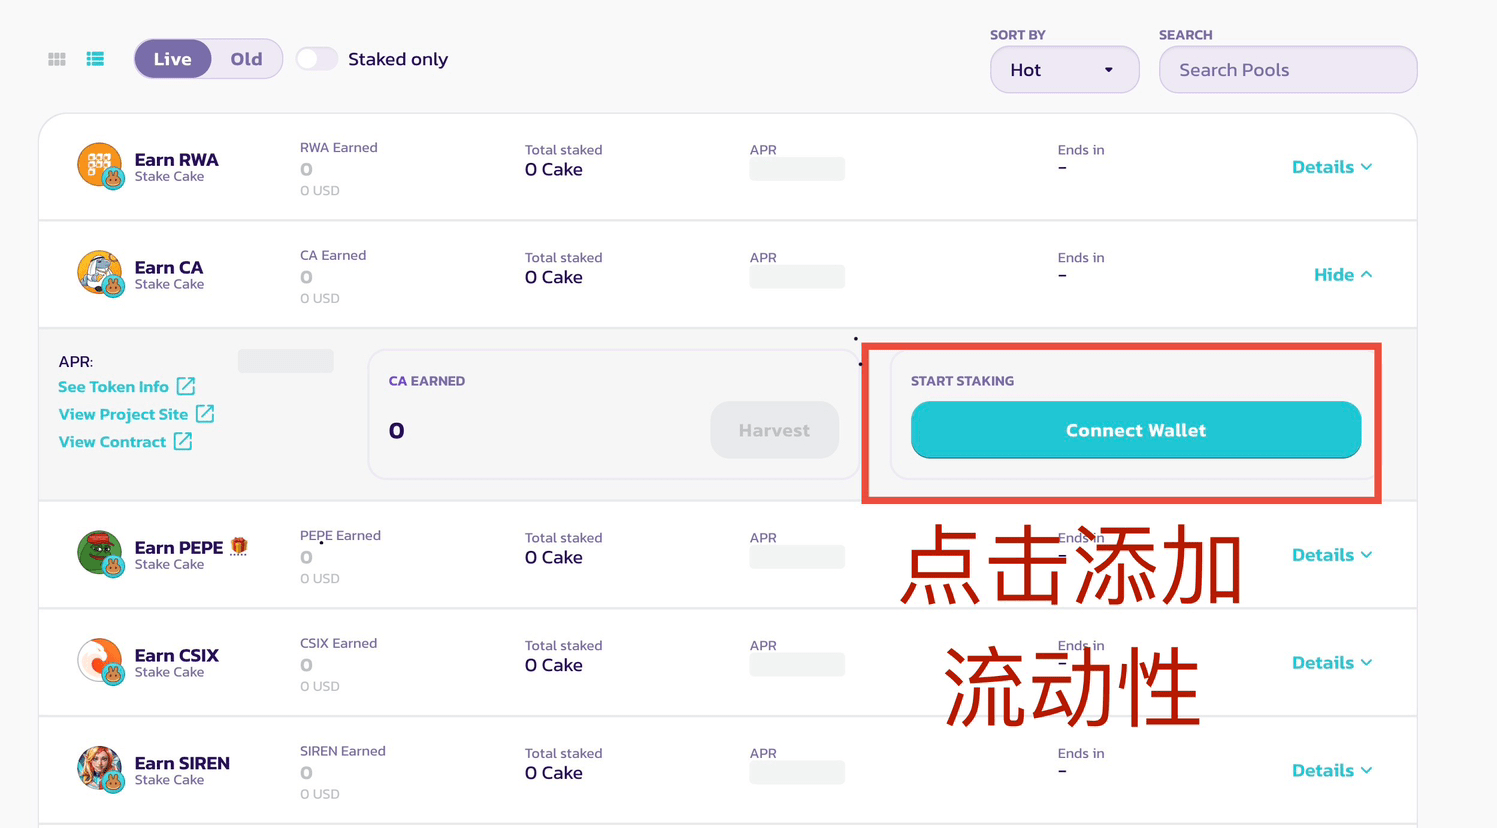Click the Earn SIREN pool title

coord(182,763)
